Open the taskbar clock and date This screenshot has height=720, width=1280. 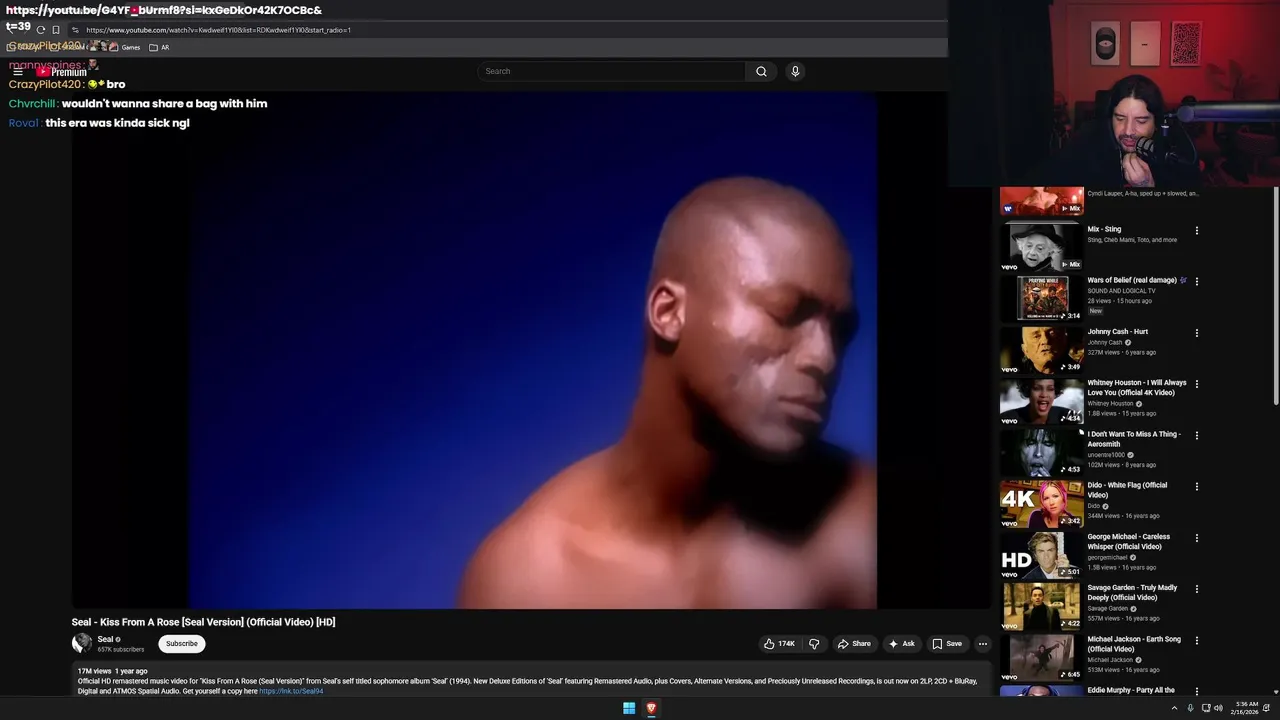click(x=1246, y=708)
